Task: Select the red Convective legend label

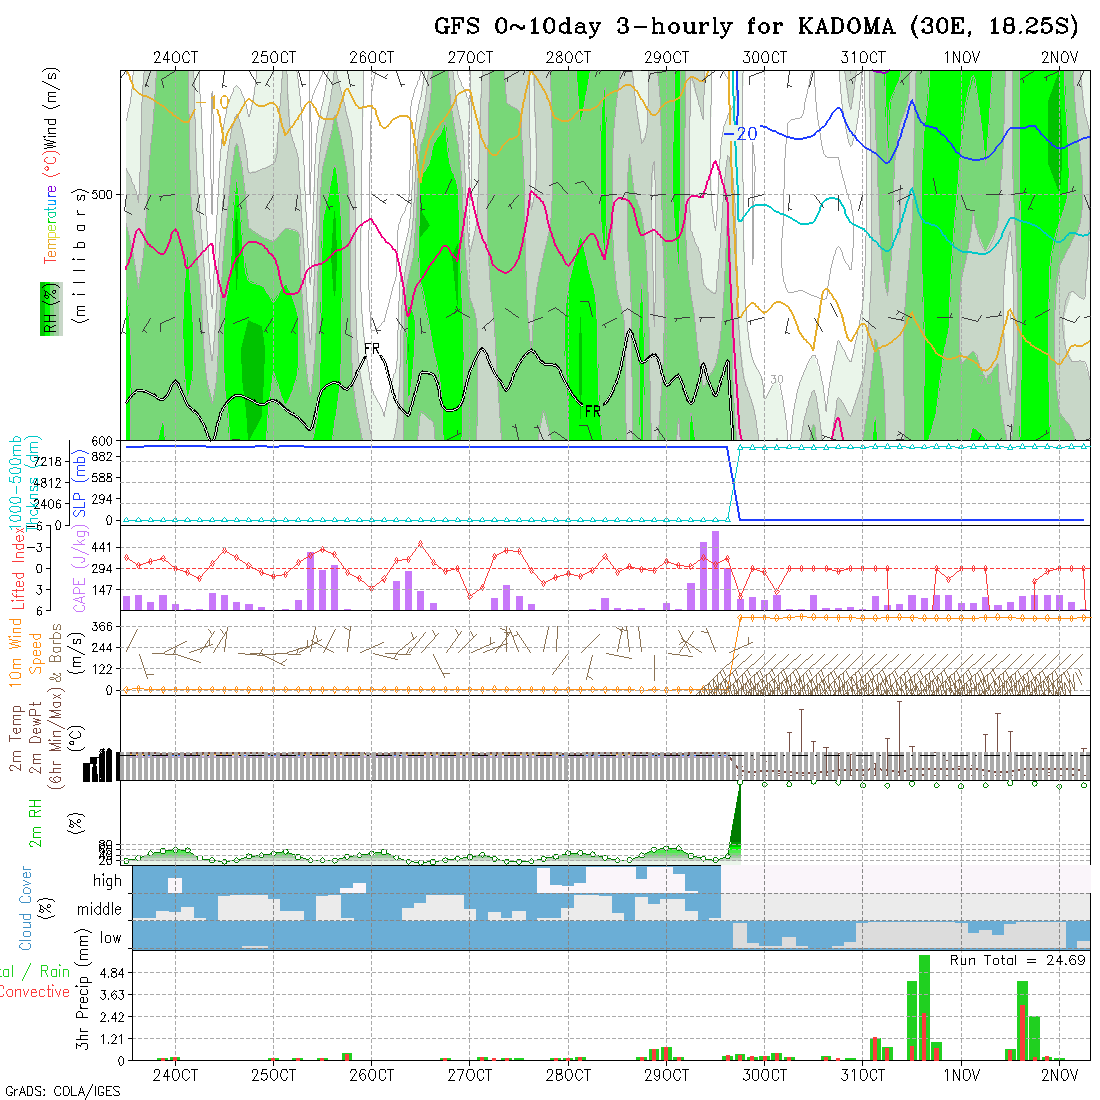Action: [35, 991]
